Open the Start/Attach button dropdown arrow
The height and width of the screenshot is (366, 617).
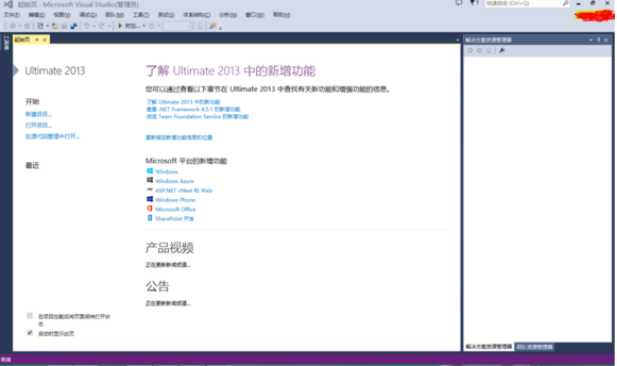(x=144, y=26)
